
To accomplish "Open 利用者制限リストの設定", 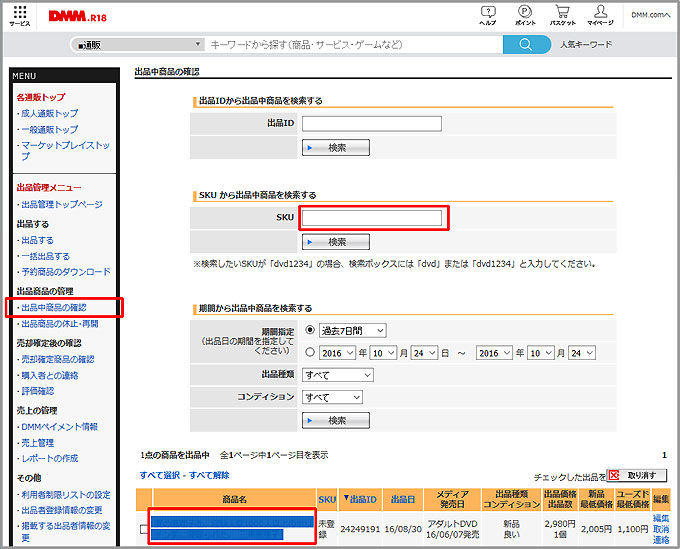I will point(65,494).
